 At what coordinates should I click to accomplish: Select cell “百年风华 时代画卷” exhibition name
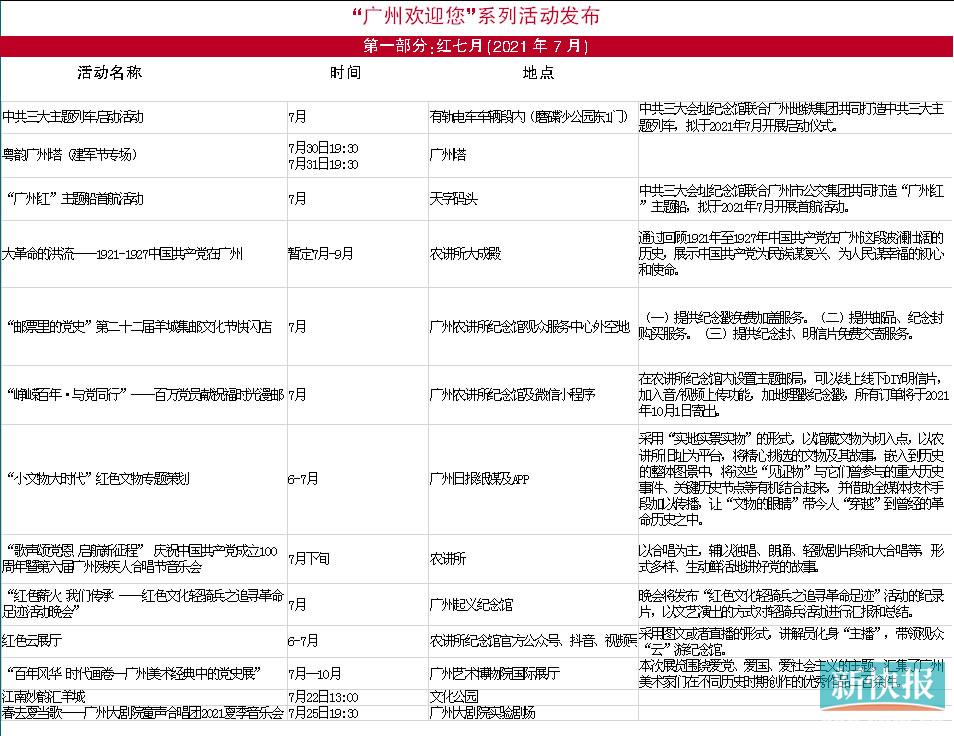pos(134,674)
